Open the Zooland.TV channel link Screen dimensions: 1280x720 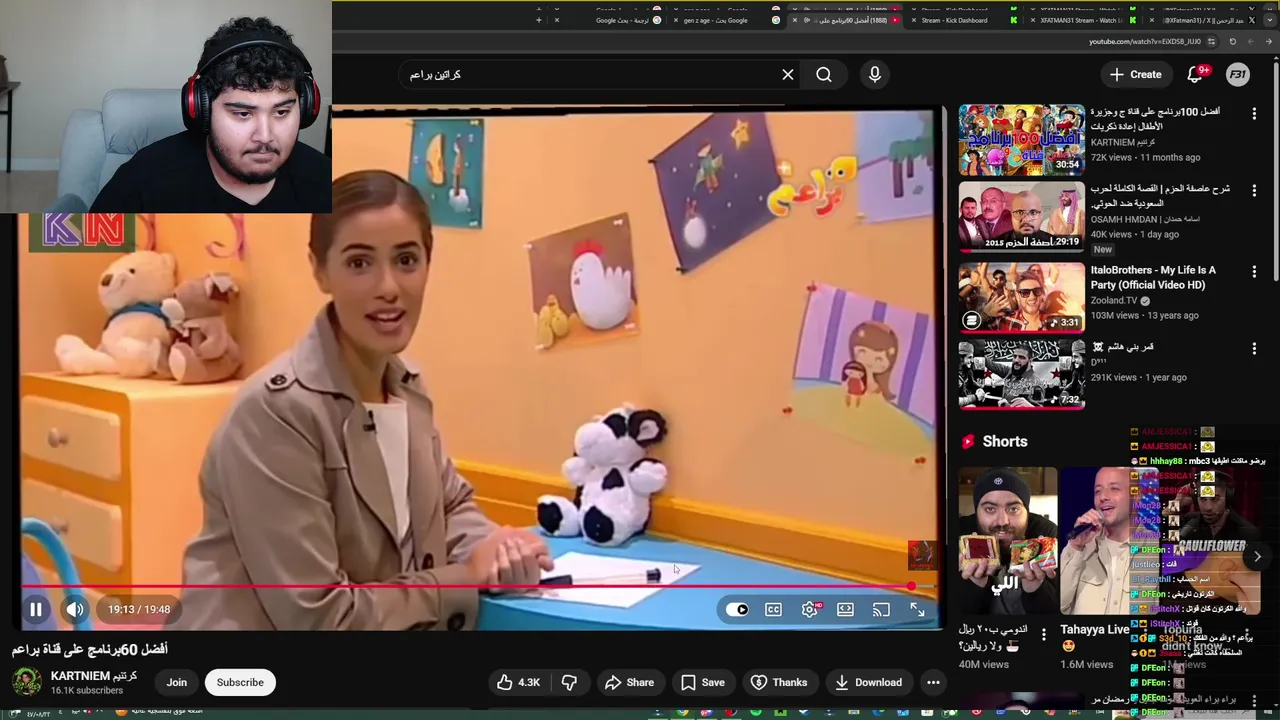(x=1114, y=300)
